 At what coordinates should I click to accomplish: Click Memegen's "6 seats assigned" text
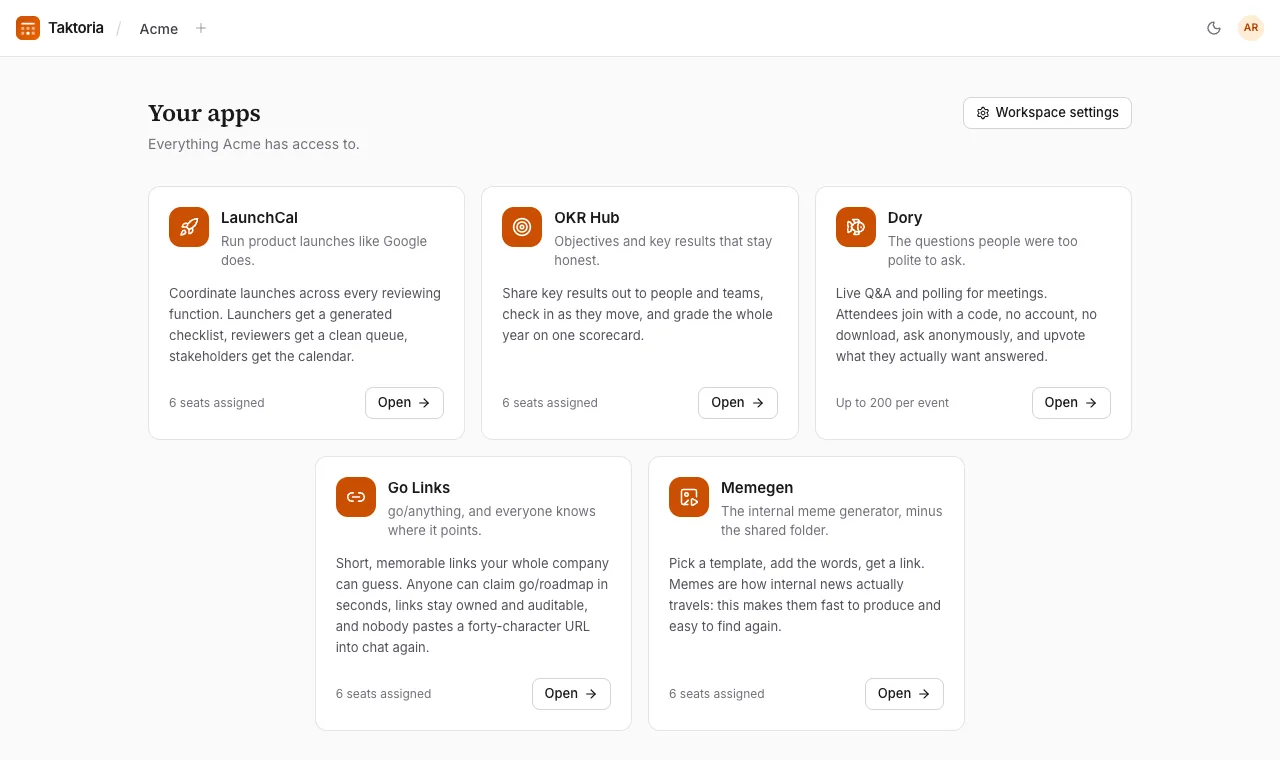pyautogui.click(x=717, y=694)
